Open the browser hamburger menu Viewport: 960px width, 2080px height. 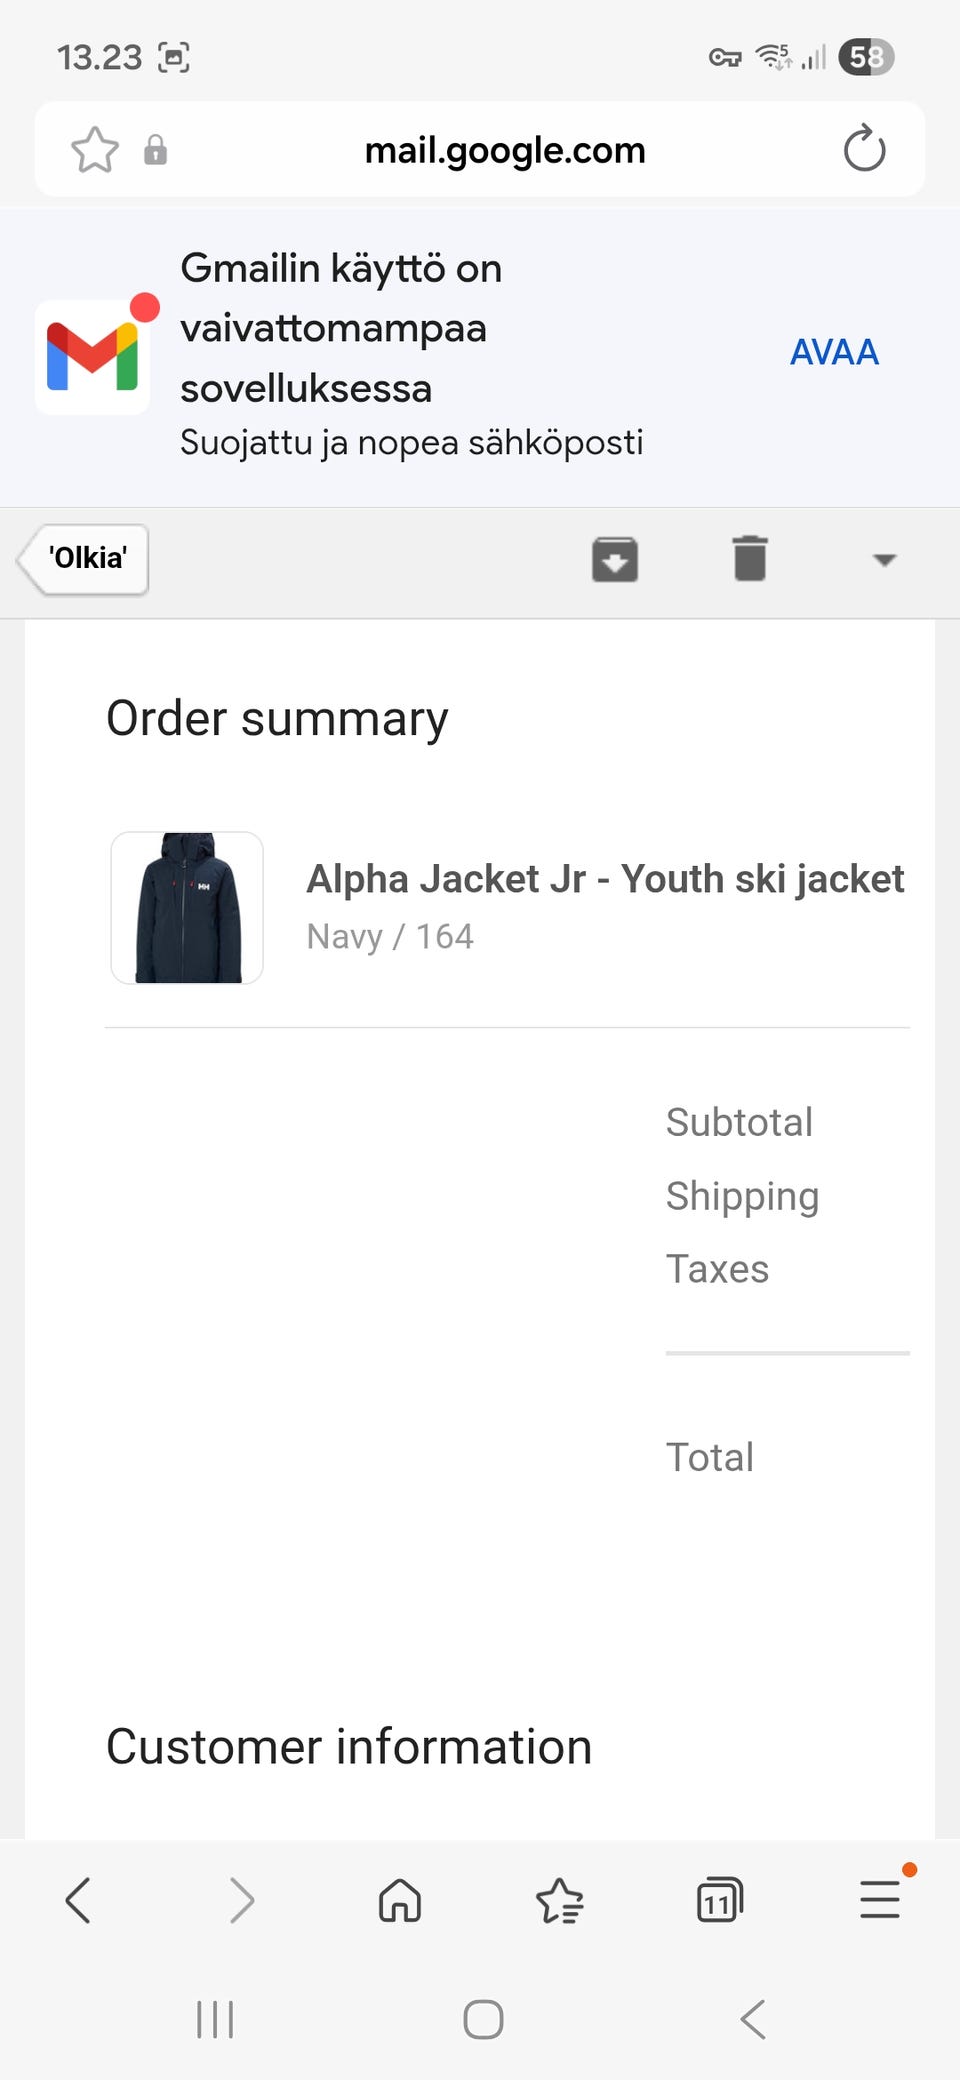click(880, 1900)
